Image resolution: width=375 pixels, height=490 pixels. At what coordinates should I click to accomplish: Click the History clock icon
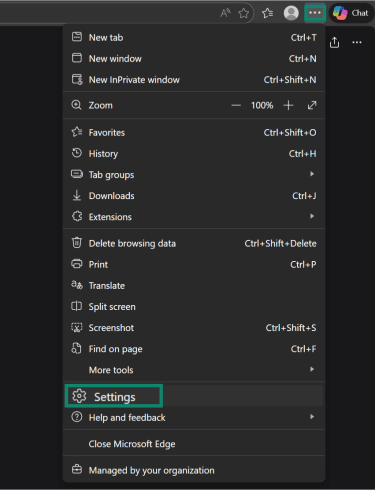pos(77,153)
